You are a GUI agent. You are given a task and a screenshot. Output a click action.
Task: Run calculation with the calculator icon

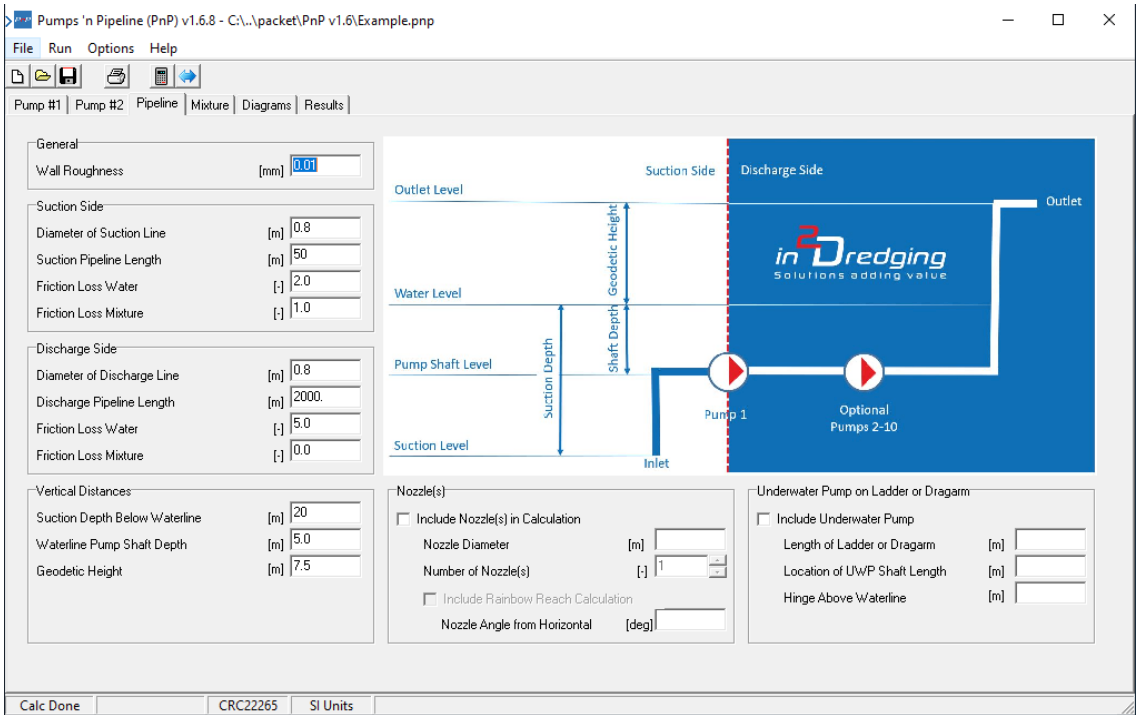tap(162, 77)
